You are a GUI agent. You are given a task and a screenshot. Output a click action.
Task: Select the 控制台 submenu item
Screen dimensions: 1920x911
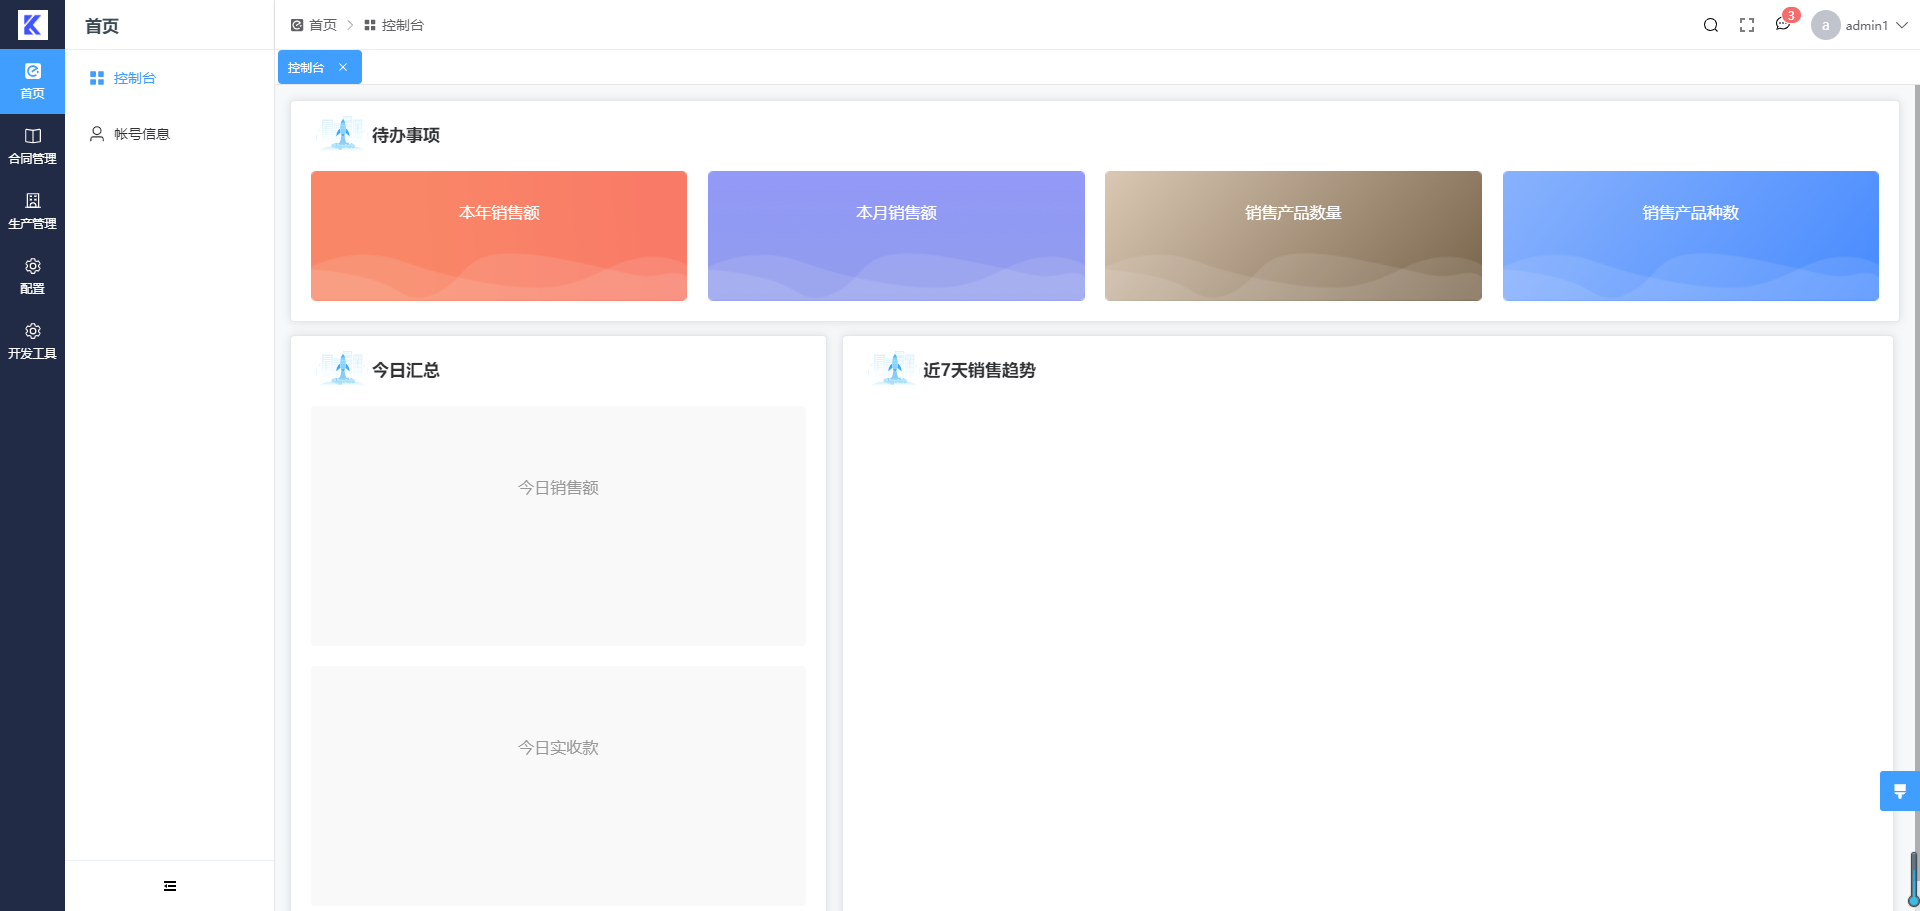pyautogui.click(x=169, y=78)
